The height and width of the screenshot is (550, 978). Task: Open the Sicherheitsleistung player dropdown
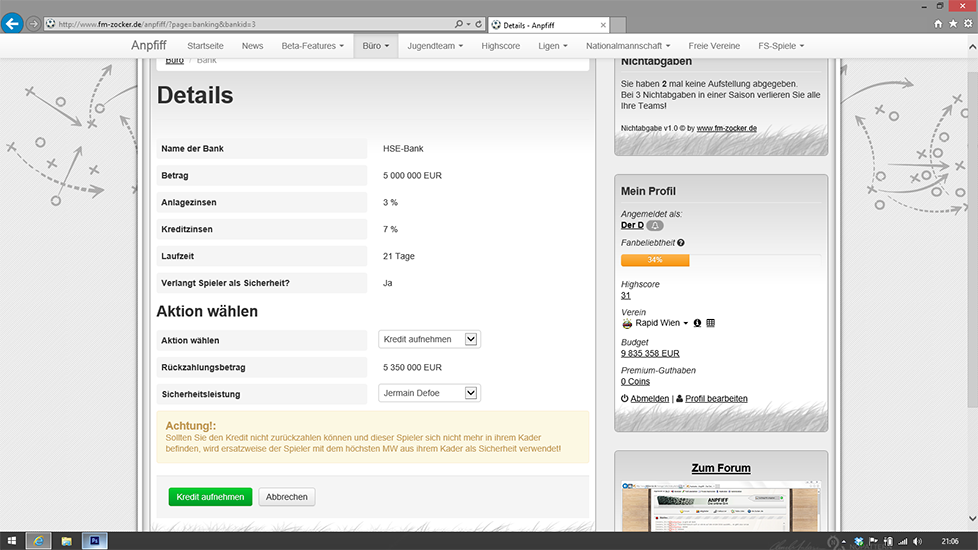(430, 393)
